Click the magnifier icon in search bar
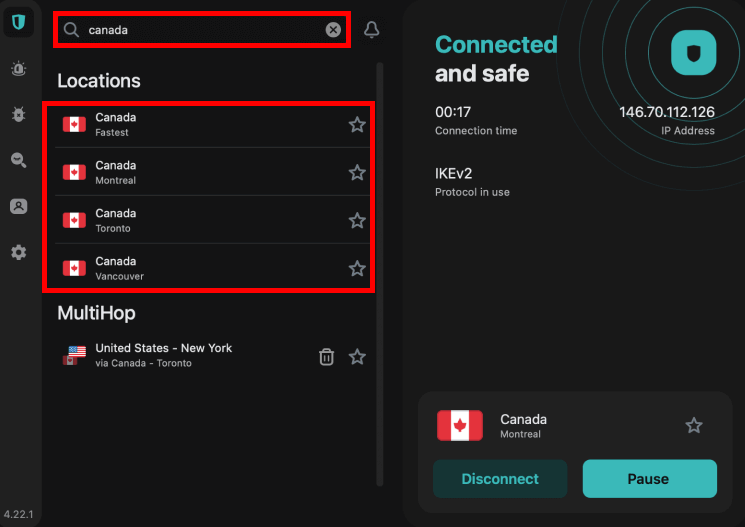The width and height of the screenshot is (745, 527). click(x=71, y=30)
